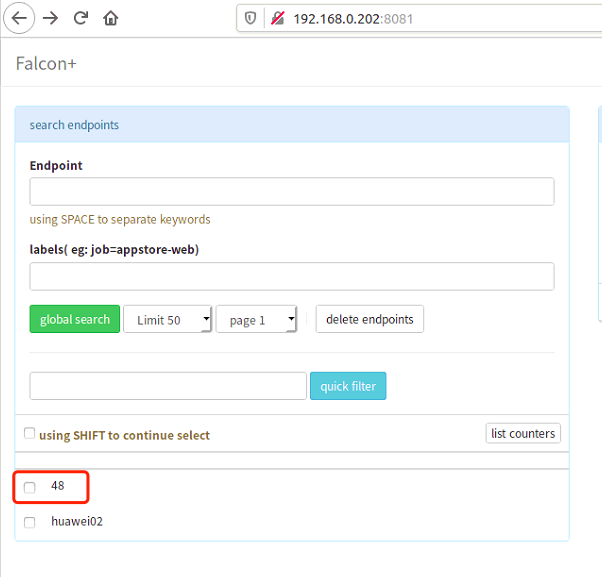This screenshot has height=577, width=602.
Task: Run the global search
Action: (74, 319)
